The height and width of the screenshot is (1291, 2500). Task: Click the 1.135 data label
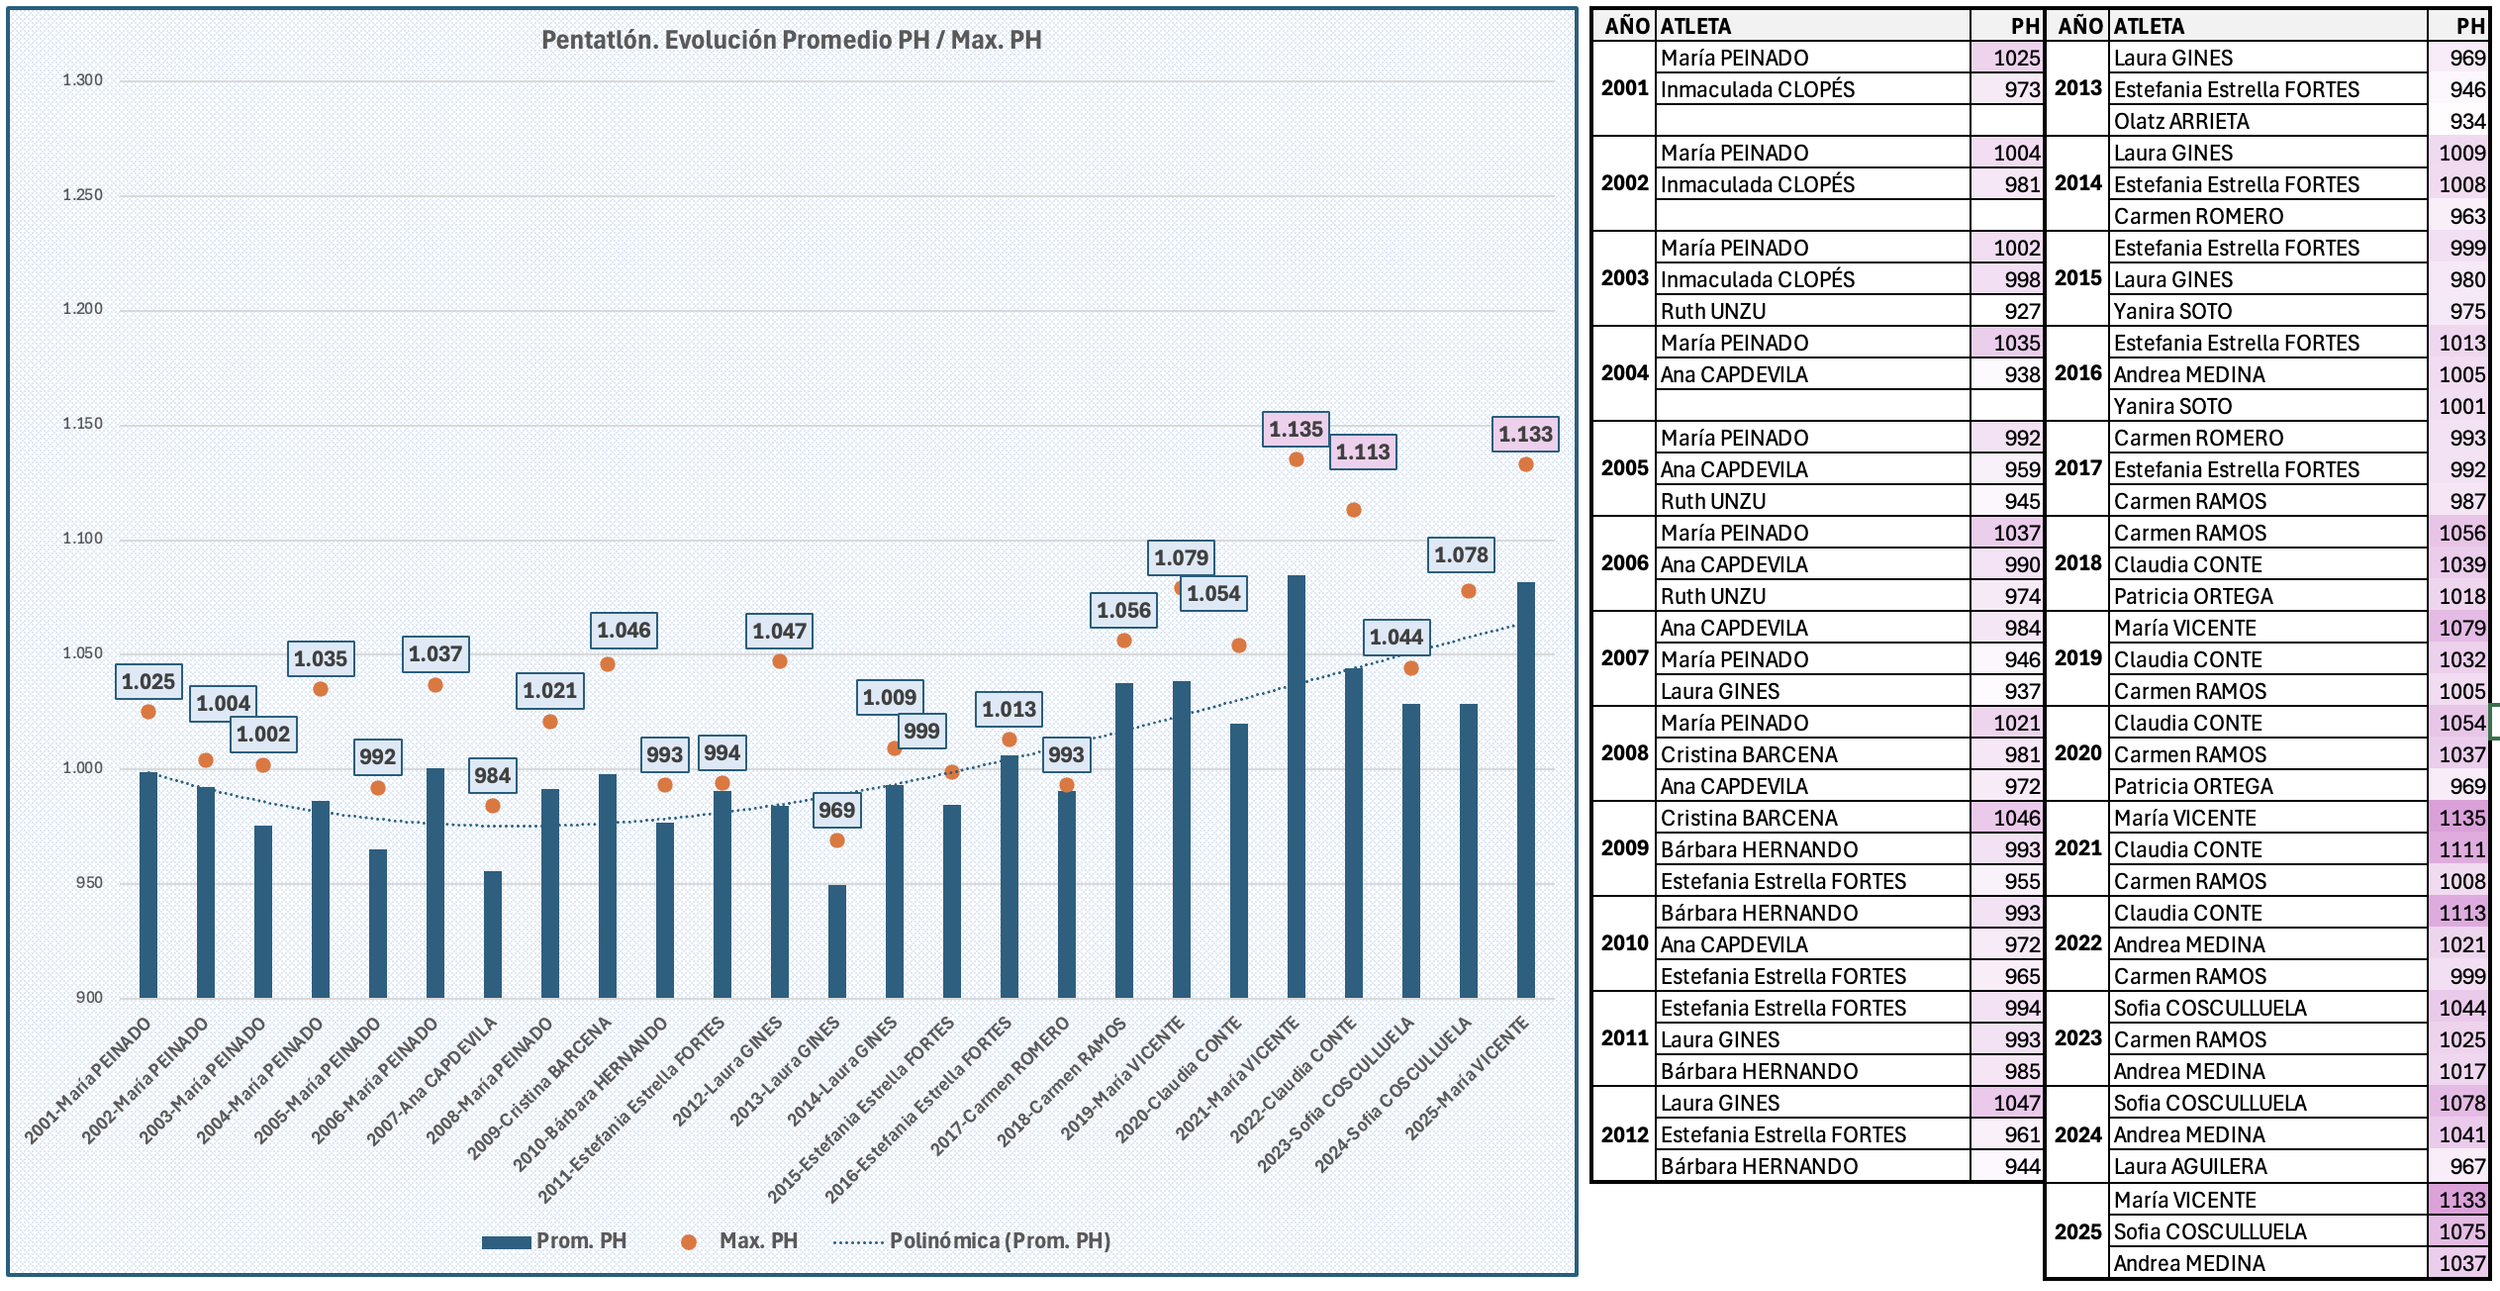click(1295, 430)
